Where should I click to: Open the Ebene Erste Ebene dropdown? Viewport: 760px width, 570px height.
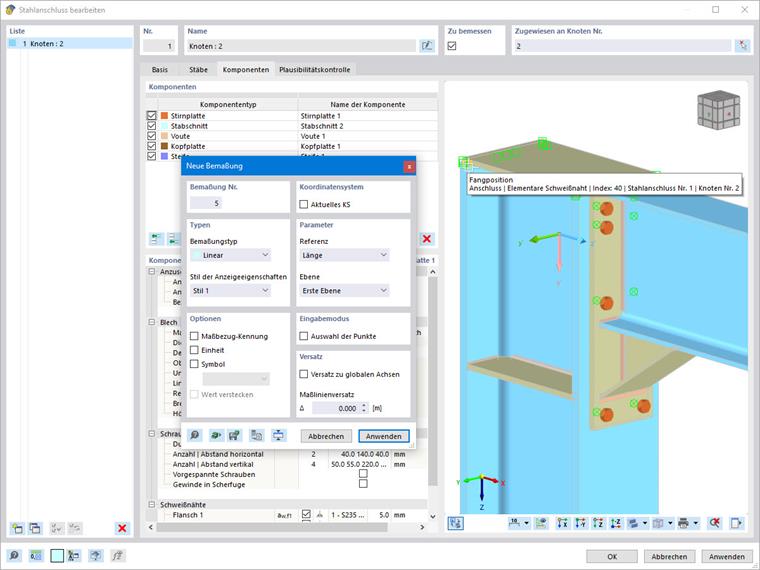tap(344, 290)
